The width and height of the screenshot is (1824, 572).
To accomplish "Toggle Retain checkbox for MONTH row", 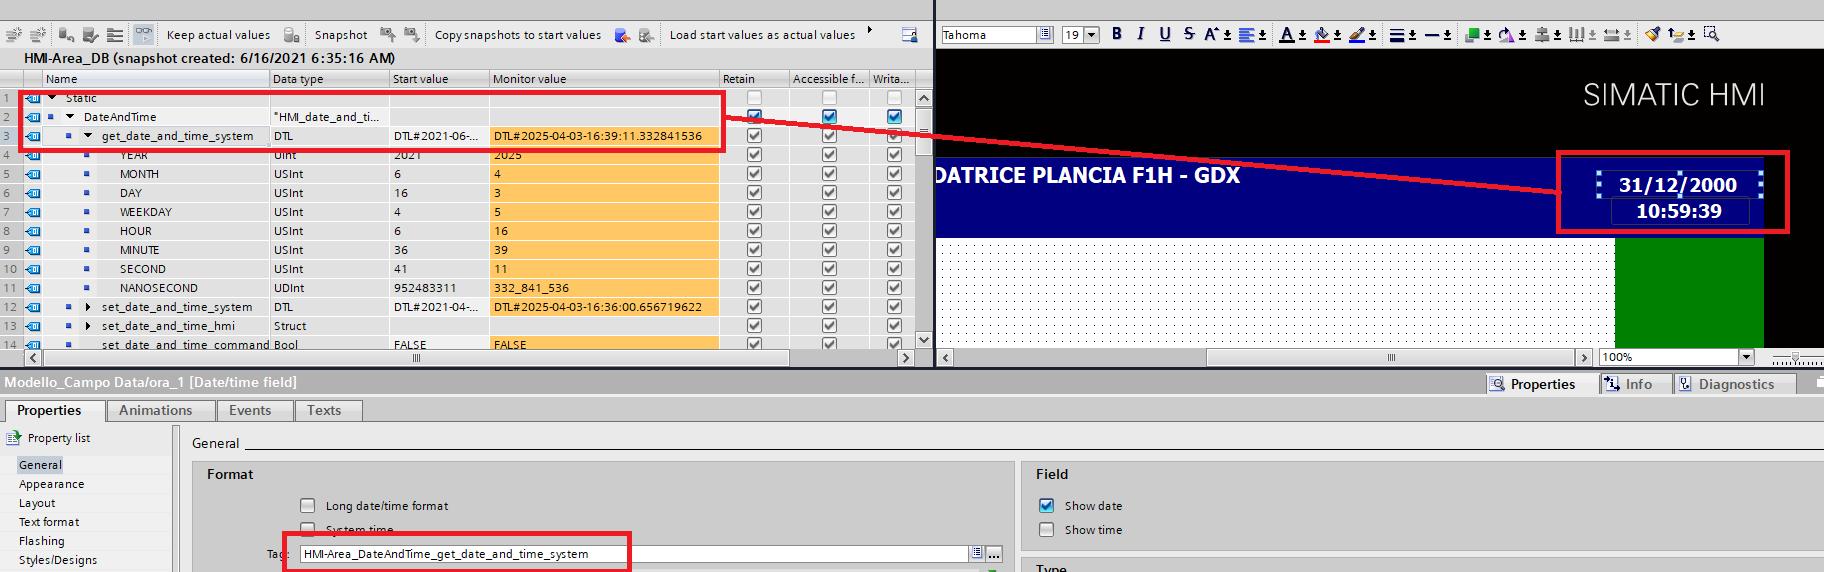I will coord(754,174).
